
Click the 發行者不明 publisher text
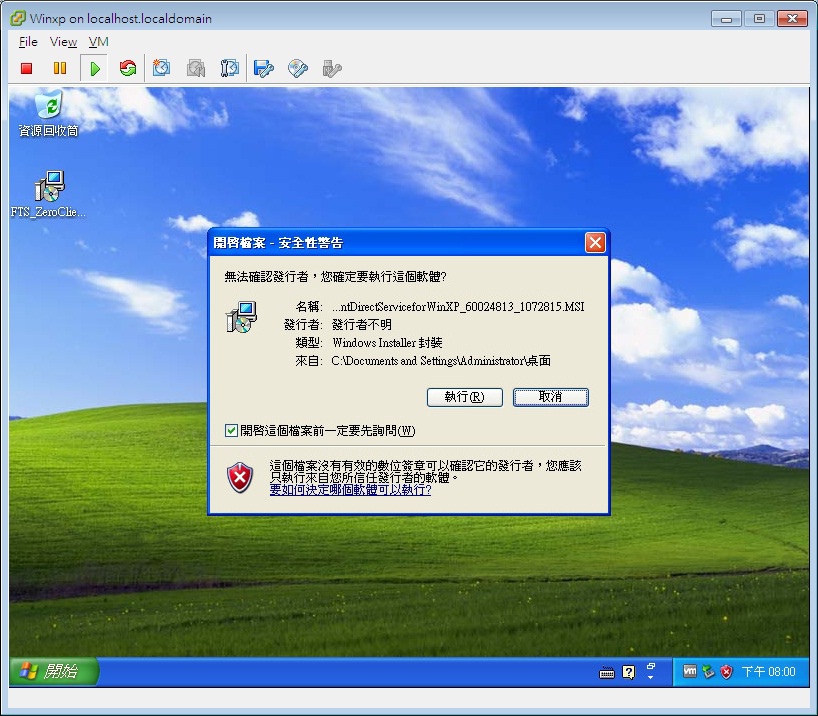coord(362,325)
